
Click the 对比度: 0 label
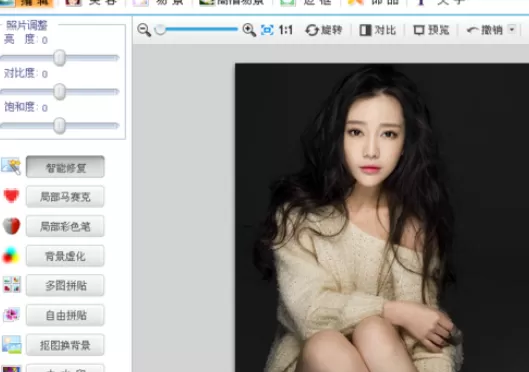click(x=26, y=73)
